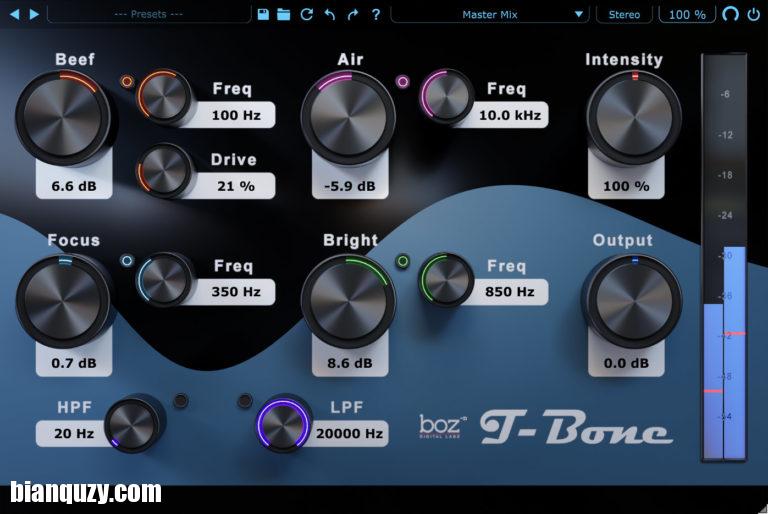Click the Output 0.0 dB value field

(x=626, y=363)
